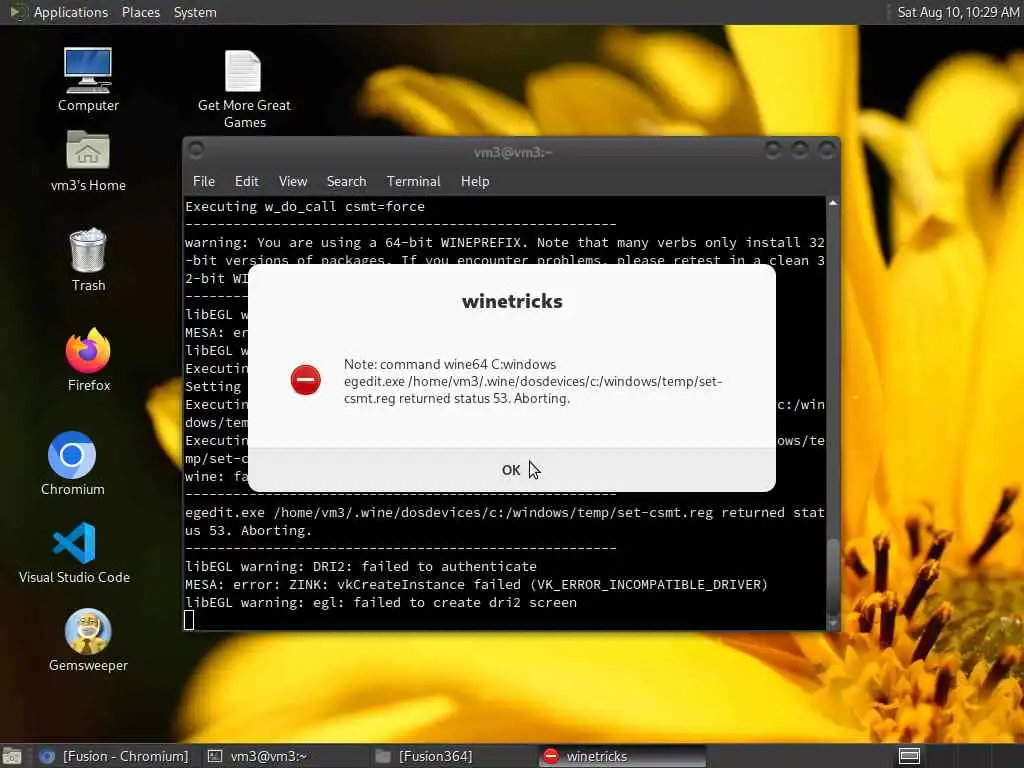Open the System menu in top panel
Image resolution: width=1024 pixels, height=768 pixels.
coord(195,12)
